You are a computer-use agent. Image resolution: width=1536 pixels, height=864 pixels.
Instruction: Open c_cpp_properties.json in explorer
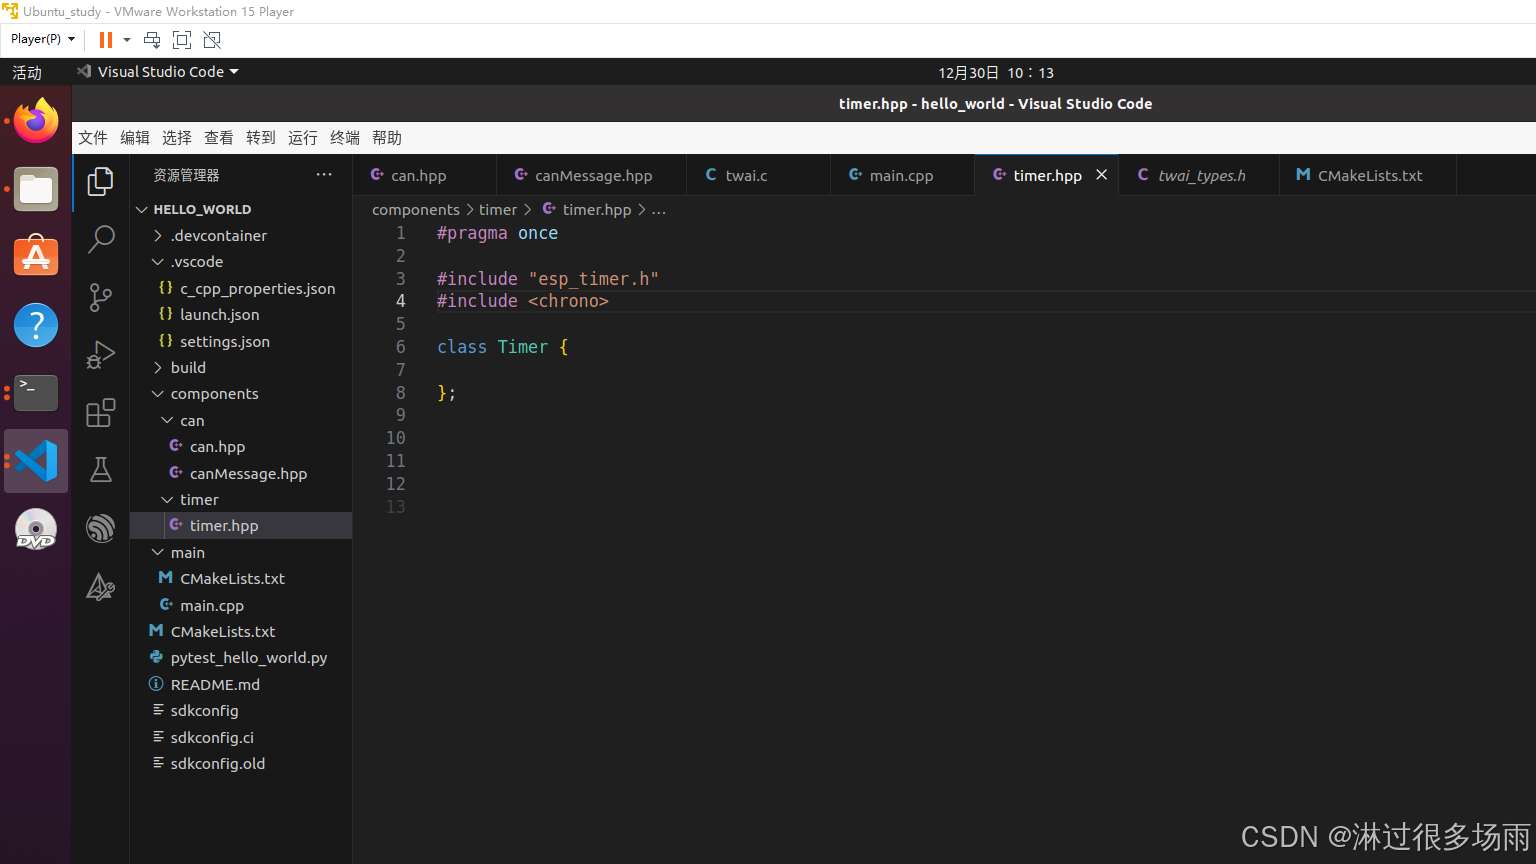tap(241, 288)
